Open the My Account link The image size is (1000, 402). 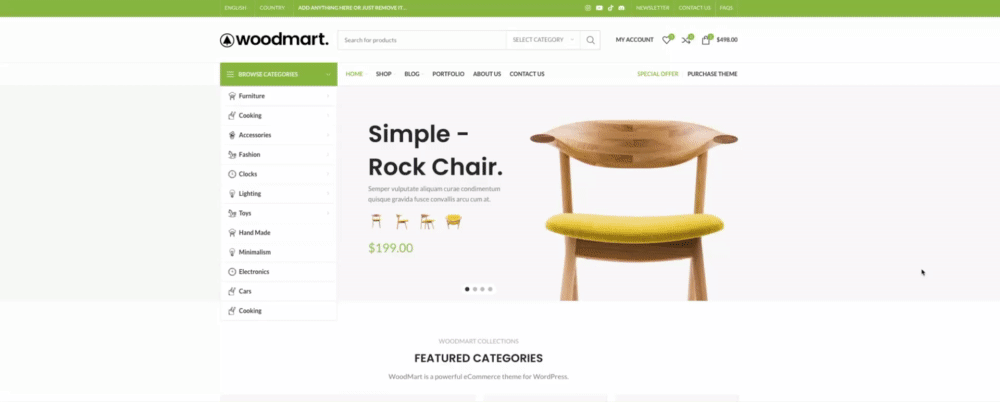(635, 40)
